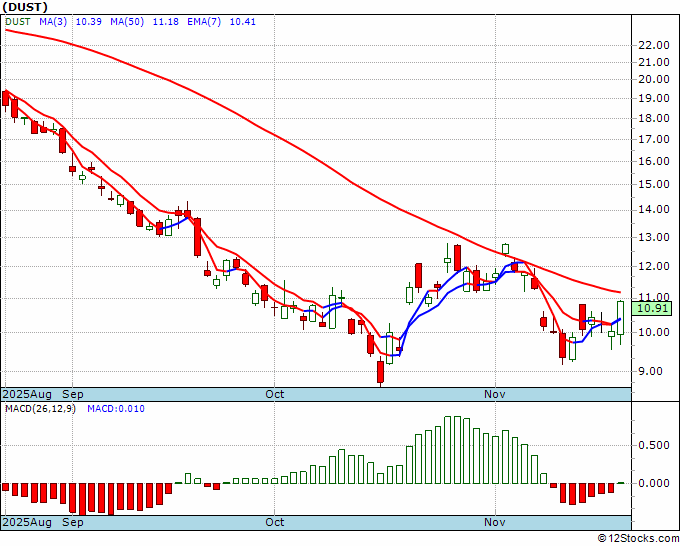The height and width of the screenshot is (546, 680).
Task: Click the 16.00 price axis label
Action: point(654,161)
